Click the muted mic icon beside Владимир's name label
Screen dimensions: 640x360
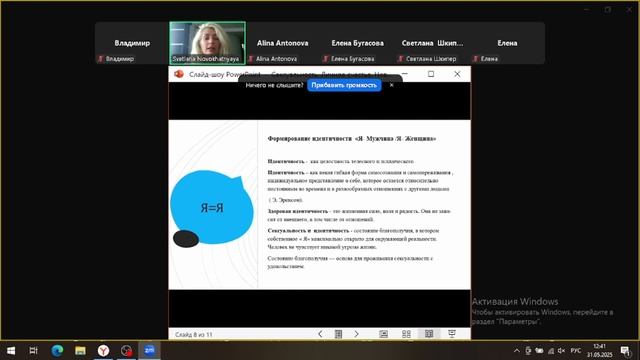coord(100,59)
